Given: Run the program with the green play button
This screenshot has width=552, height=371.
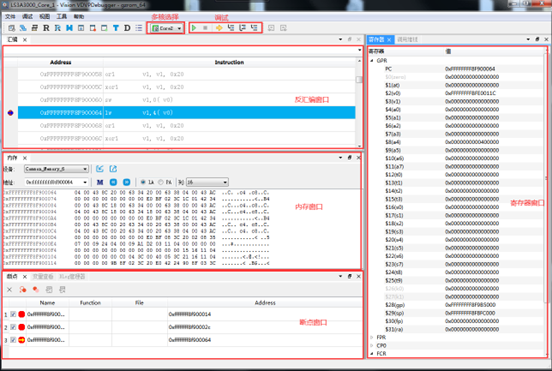Looking at the screenshot, I should (x=194, y=28).
